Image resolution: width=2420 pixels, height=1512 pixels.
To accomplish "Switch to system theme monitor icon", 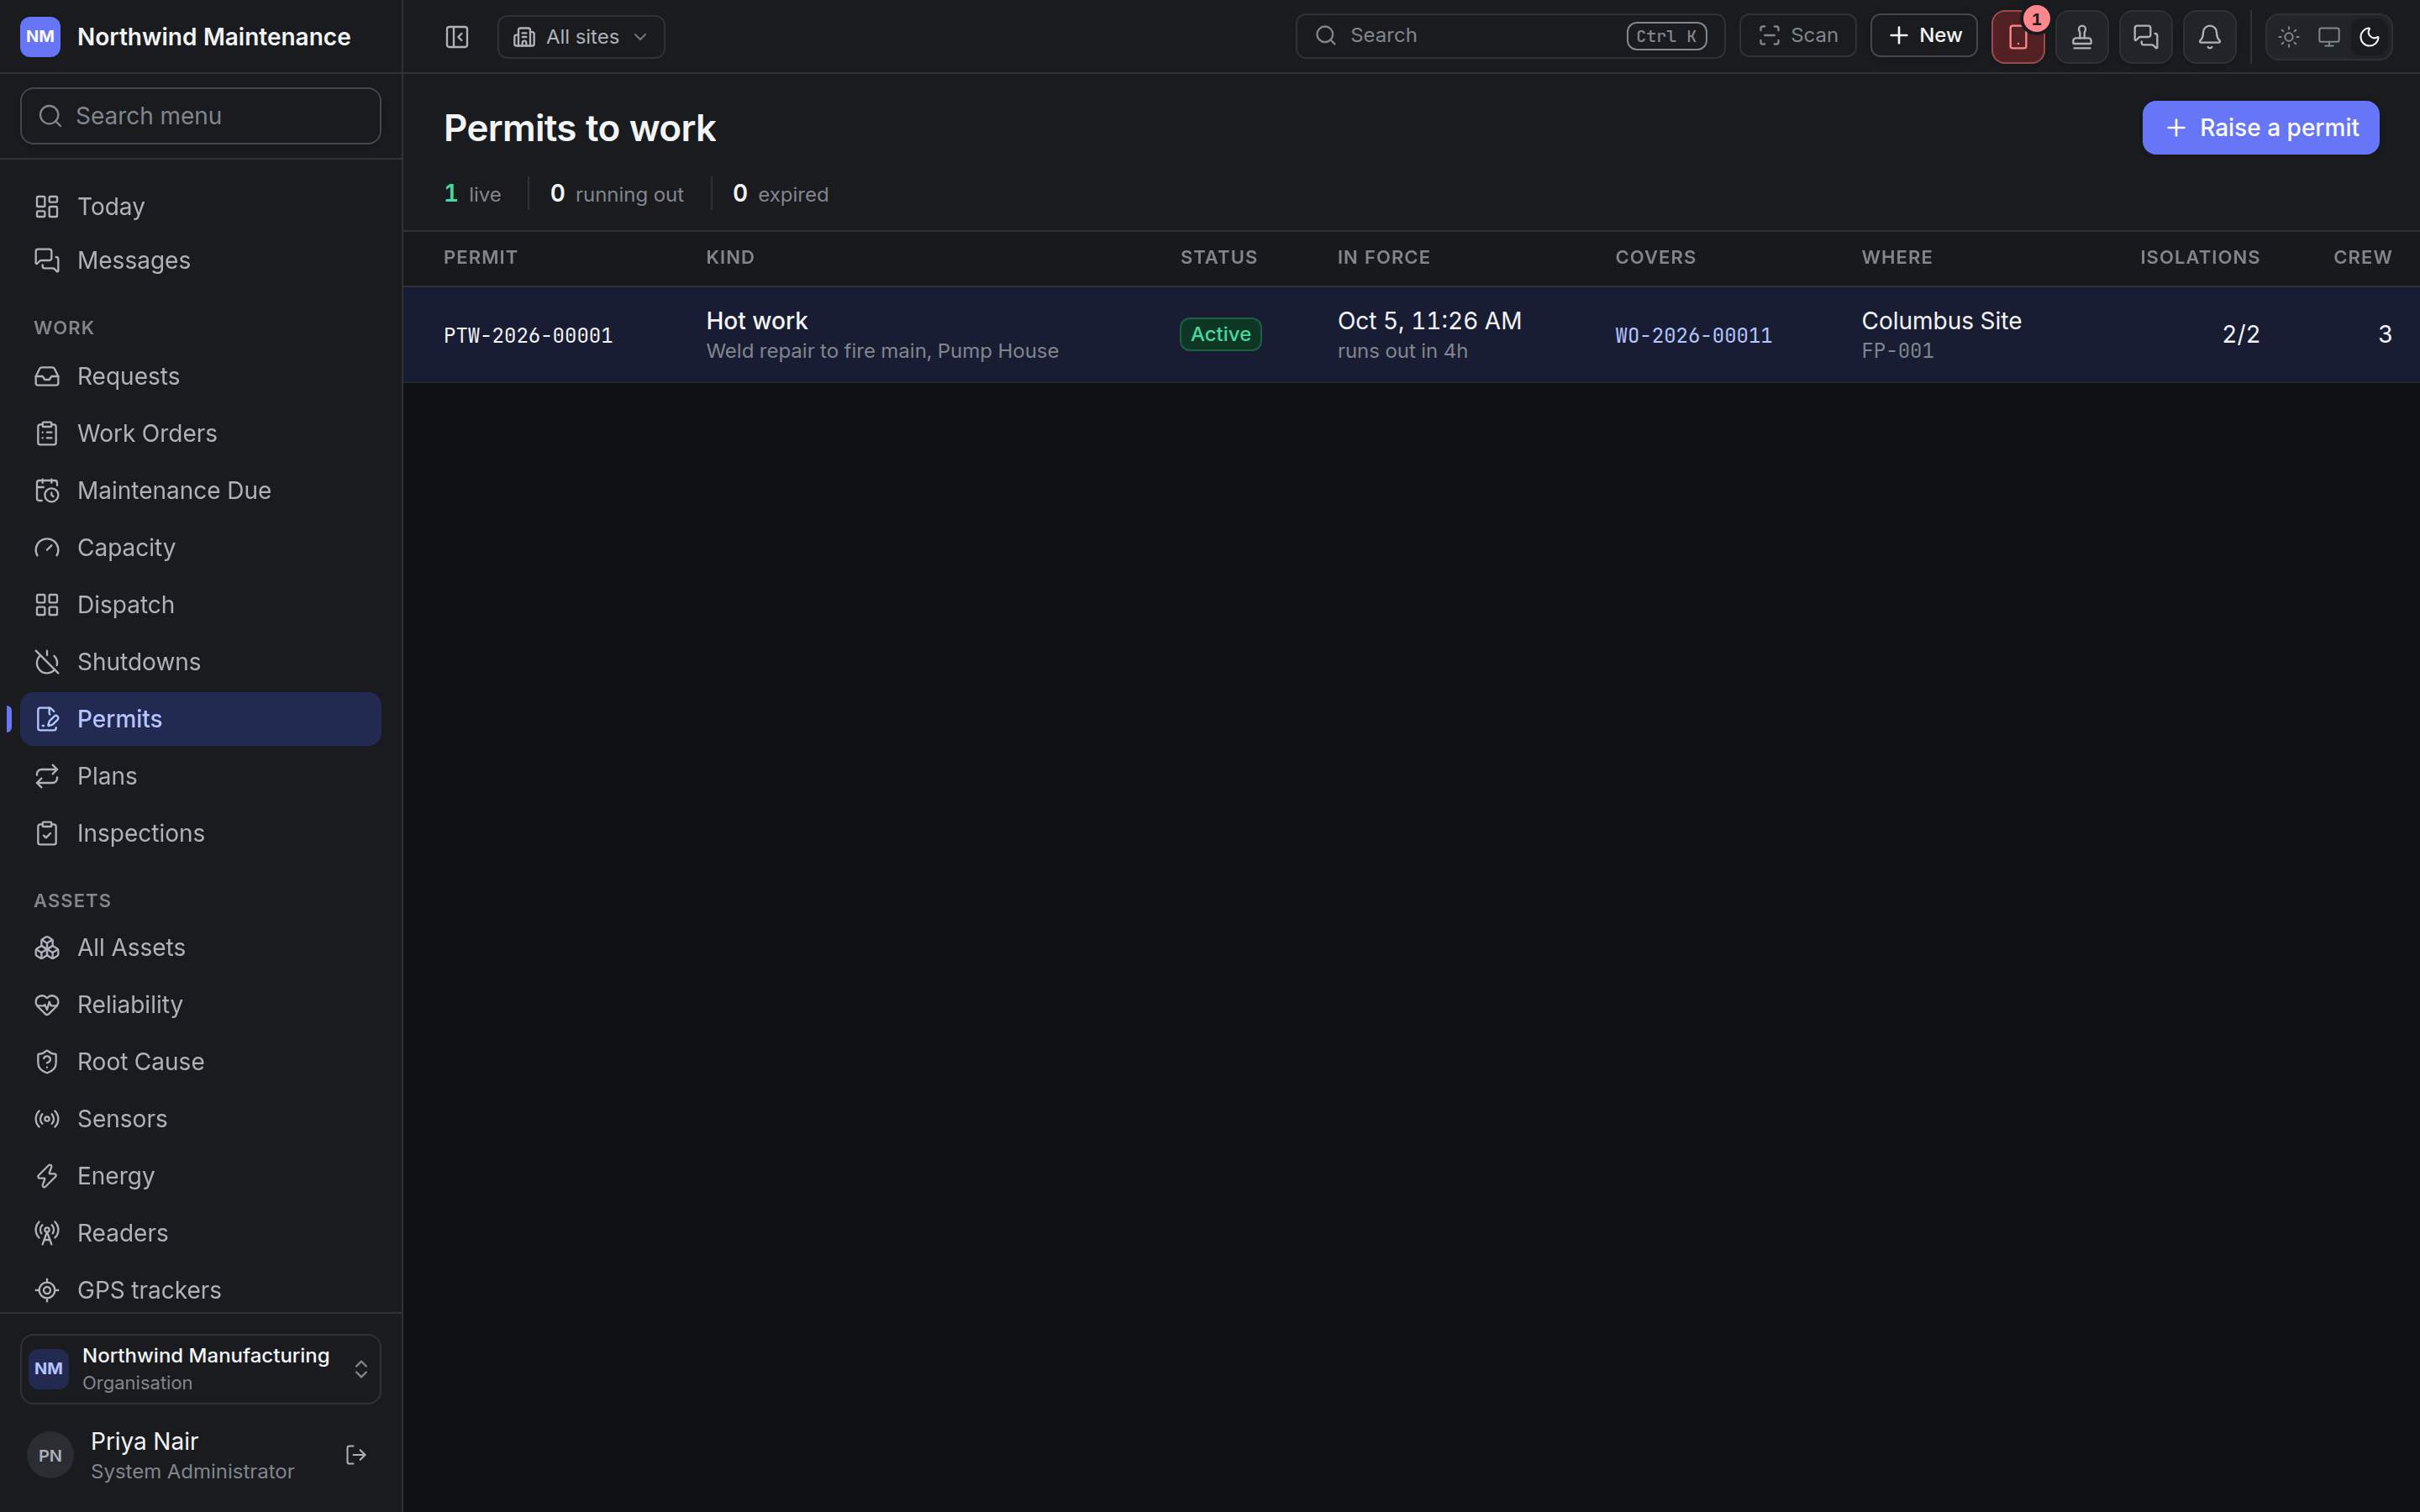I will pyautogui.click(x=2329, y=37).
